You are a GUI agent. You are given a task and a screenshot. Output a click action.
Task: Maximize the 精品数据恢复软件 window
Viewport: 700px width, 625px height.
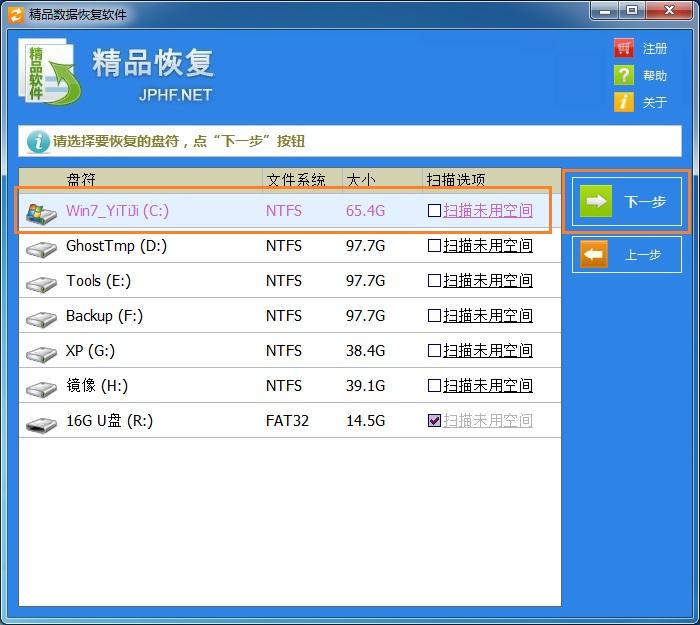(632, 10)
